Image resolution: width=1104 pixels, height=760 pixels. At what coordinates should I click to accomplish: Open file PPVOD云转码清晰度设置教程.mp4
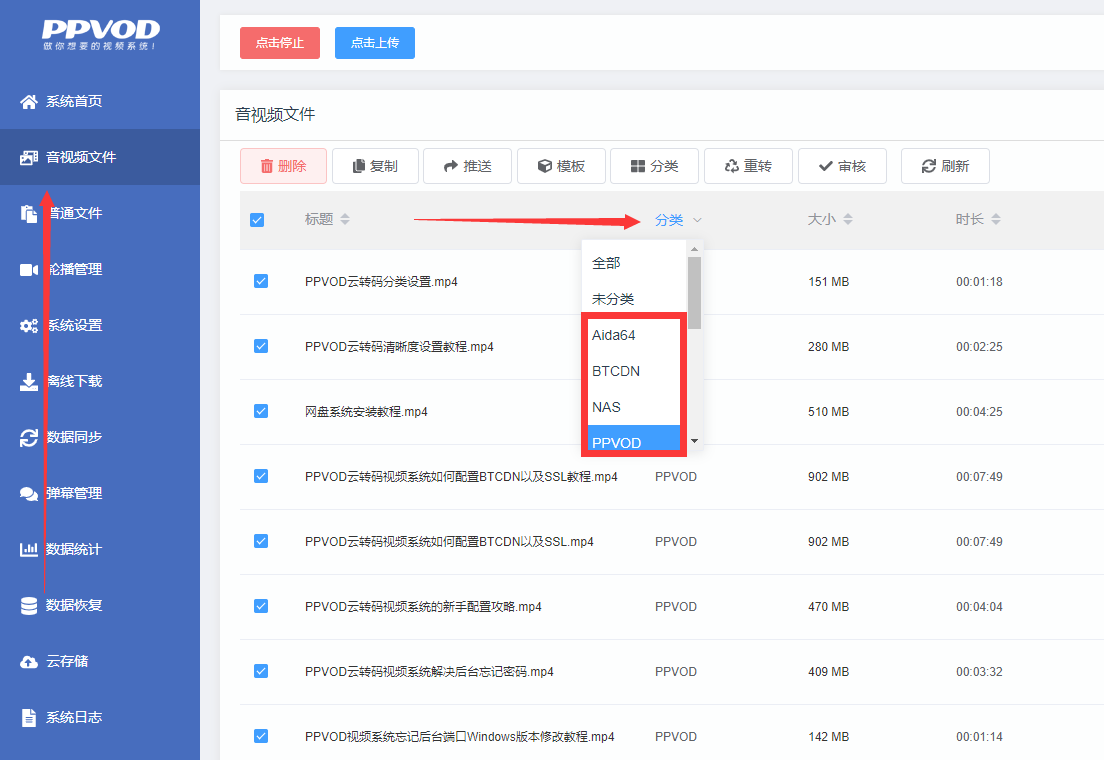[399, 347]
